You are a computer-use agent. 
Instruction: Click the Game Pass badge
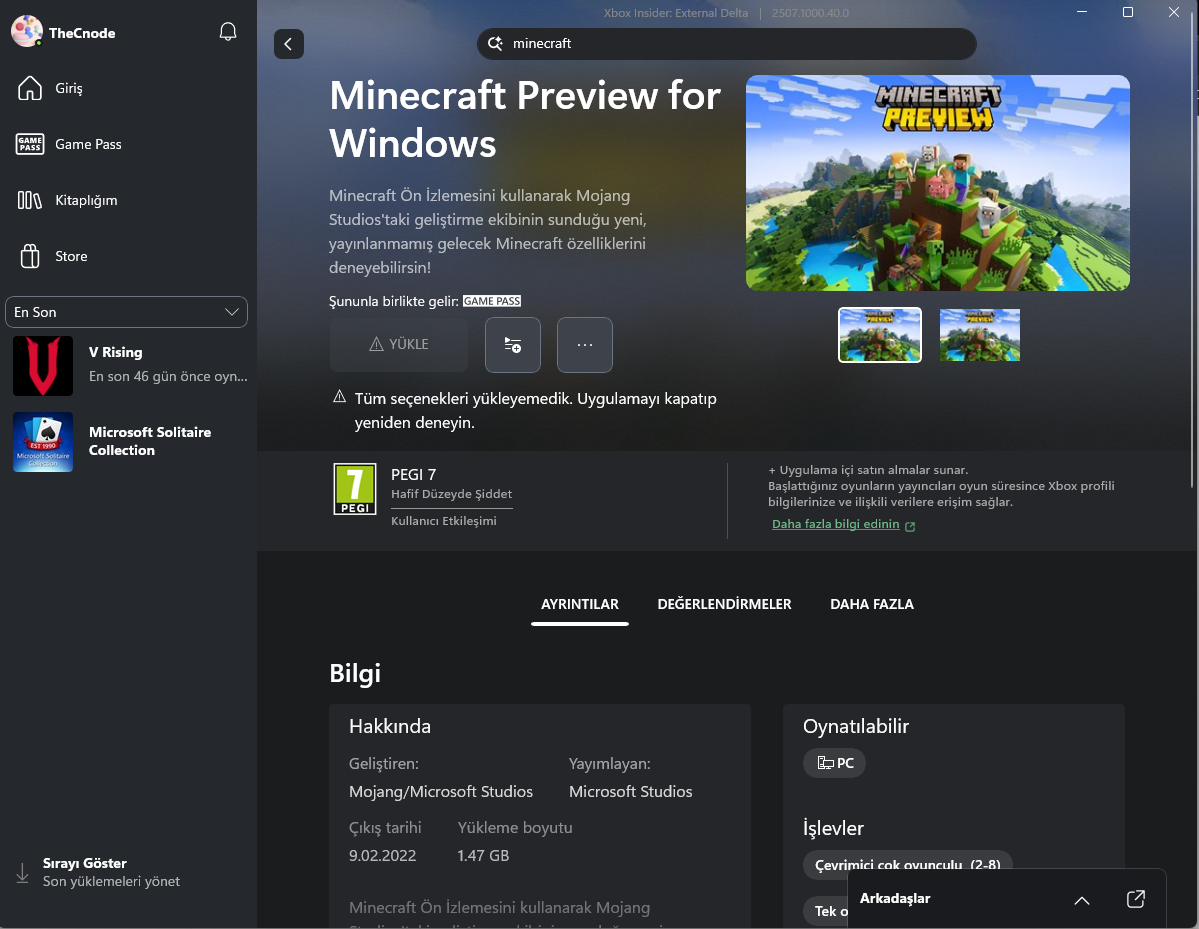coord(492,301)
